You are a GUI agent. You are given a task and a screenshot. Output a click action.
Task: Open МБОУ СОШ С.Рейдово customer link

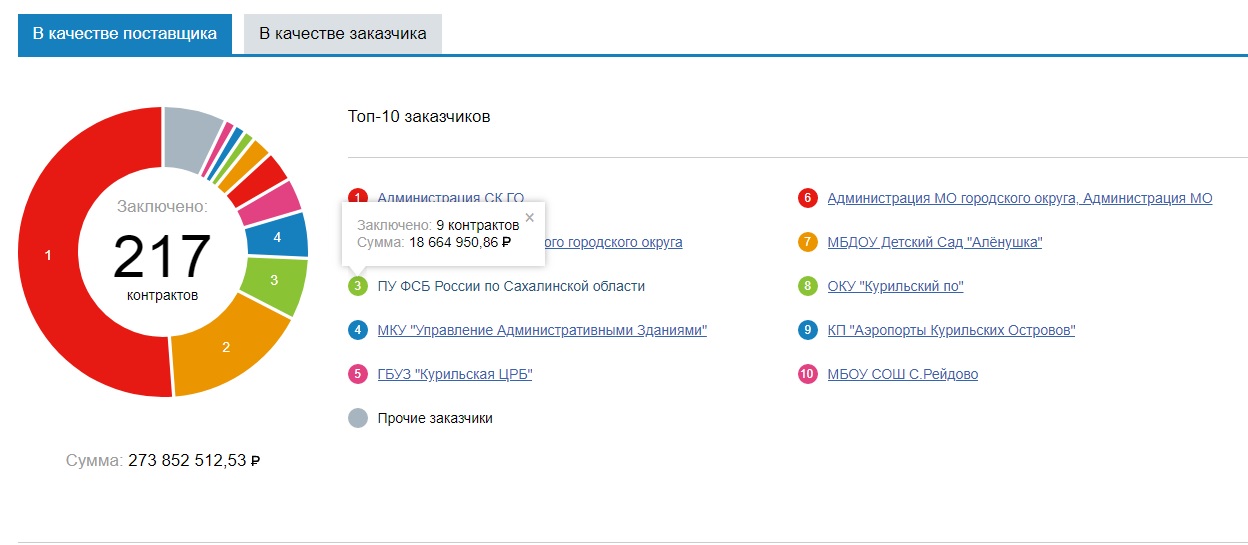pyautogui.click(x=902, y=374)
